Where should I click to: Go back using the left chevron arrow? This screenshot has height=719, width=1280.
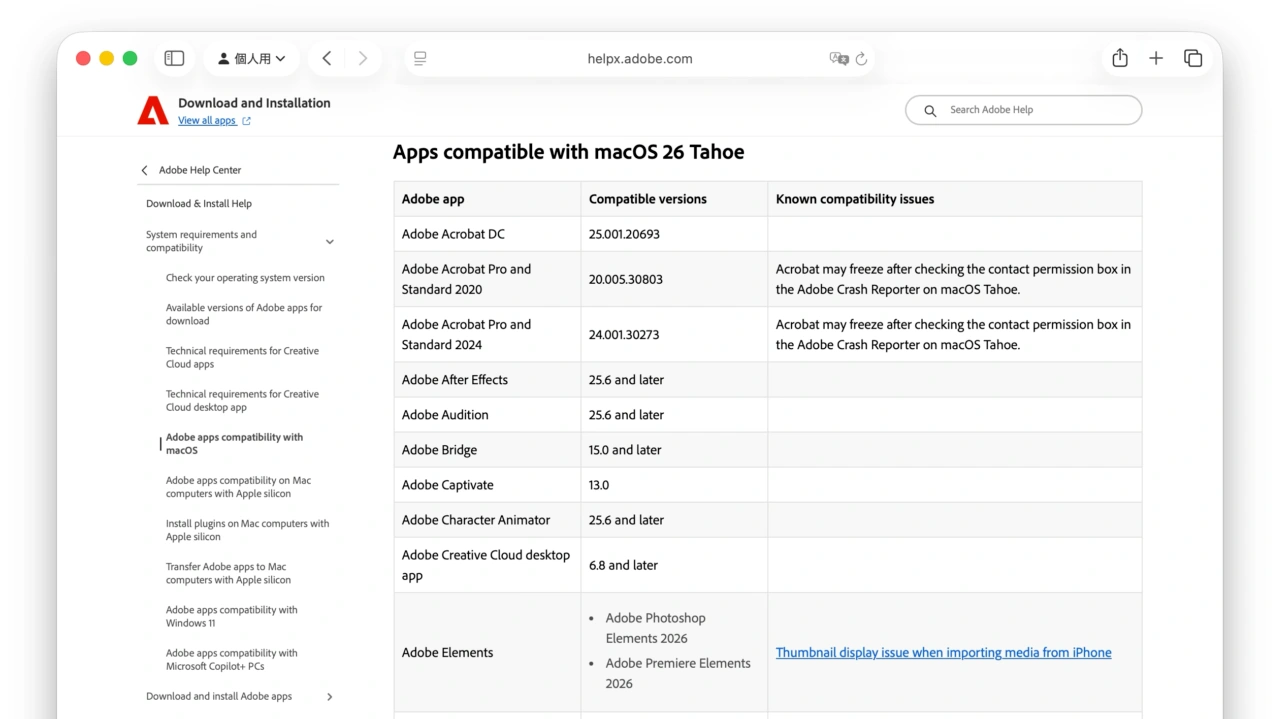(x=326, y=58)
